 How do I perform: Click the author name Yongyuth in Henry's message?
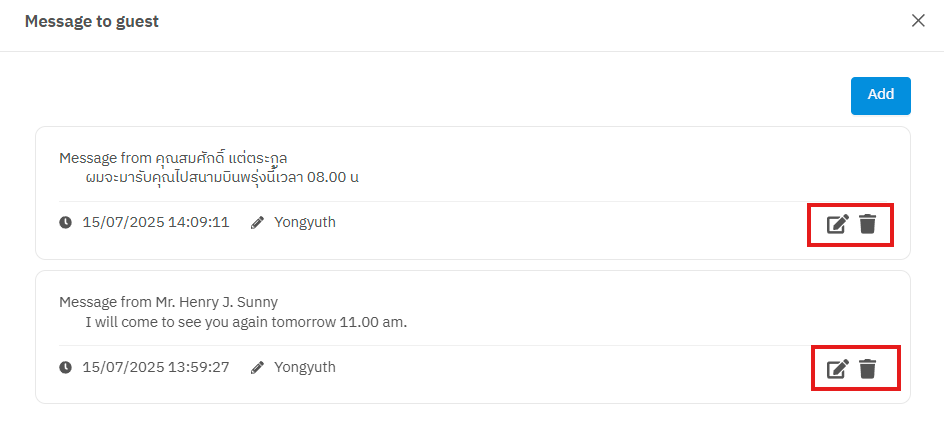coord(305,367)
